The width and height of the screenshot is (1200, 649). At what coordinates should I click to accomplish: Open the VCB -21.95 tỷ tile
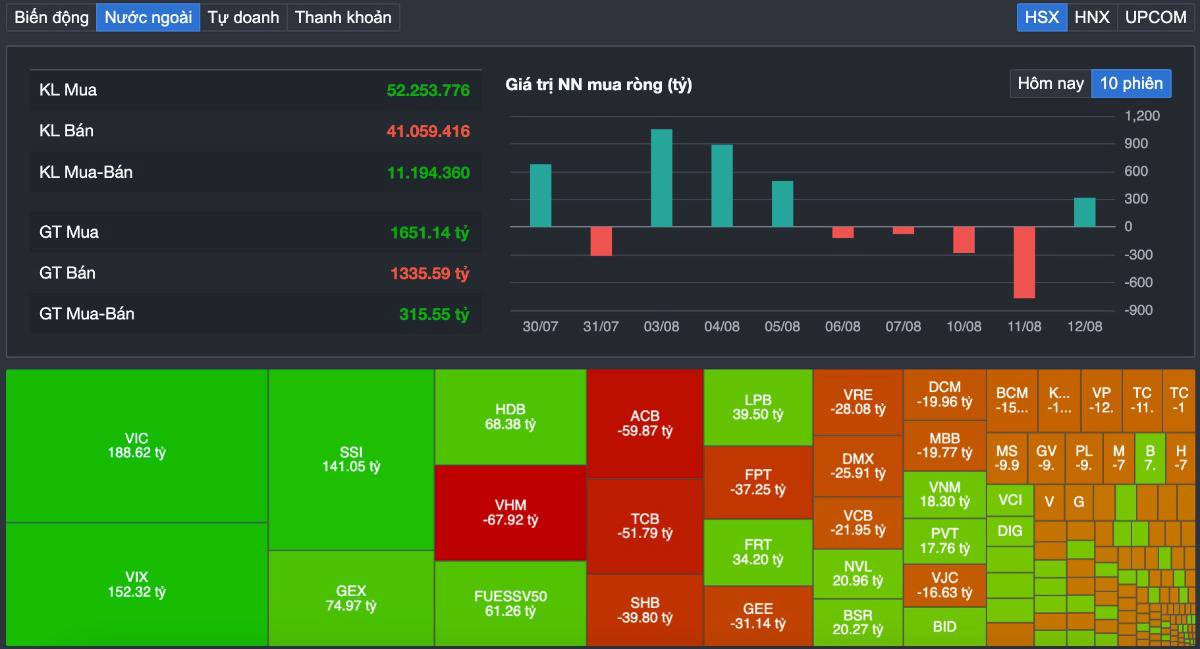click(x=858, y=523)
